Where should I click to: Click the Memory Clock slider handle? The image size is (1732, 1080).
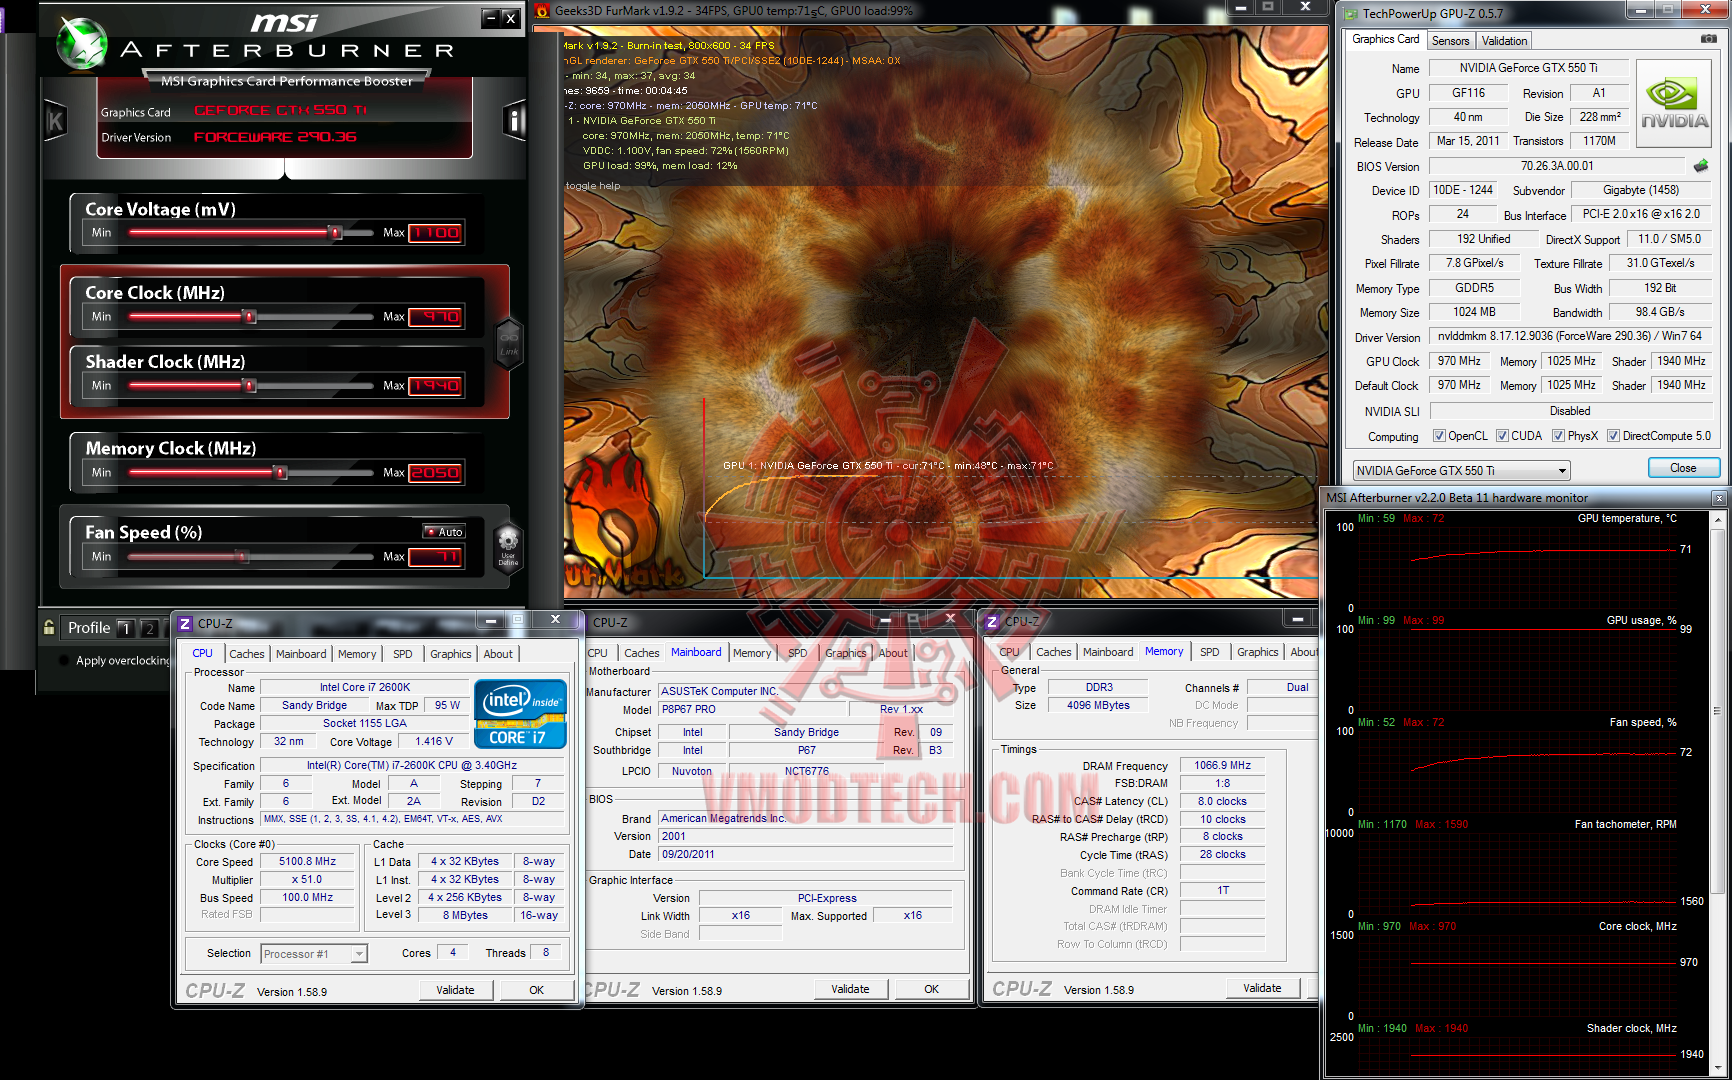281,473
